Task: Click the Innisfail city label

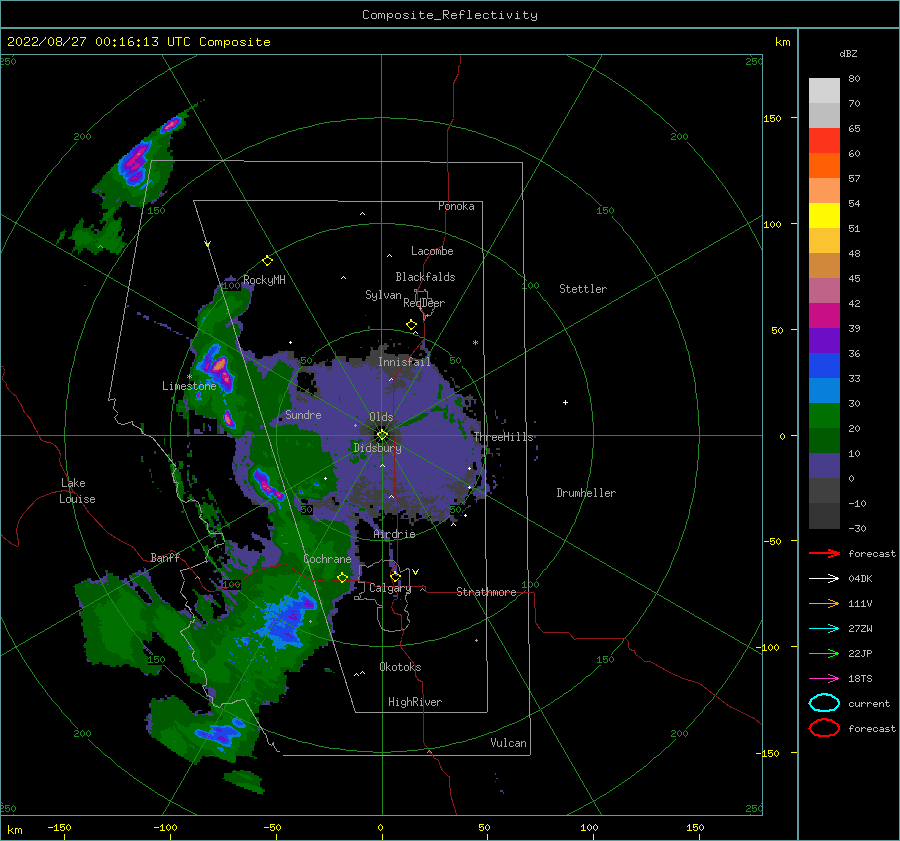Action: [404, 362]
